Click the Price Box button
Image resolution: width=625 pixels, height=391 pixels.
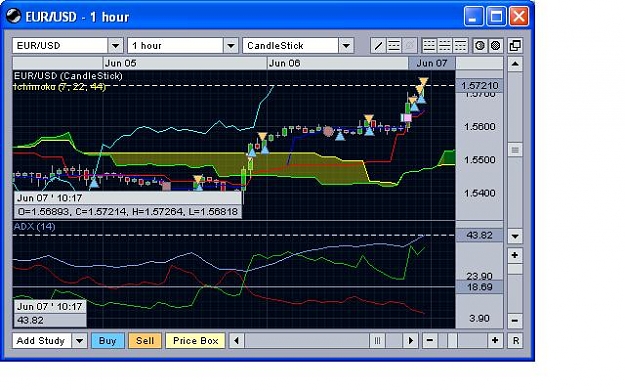[x=195, y=341]
